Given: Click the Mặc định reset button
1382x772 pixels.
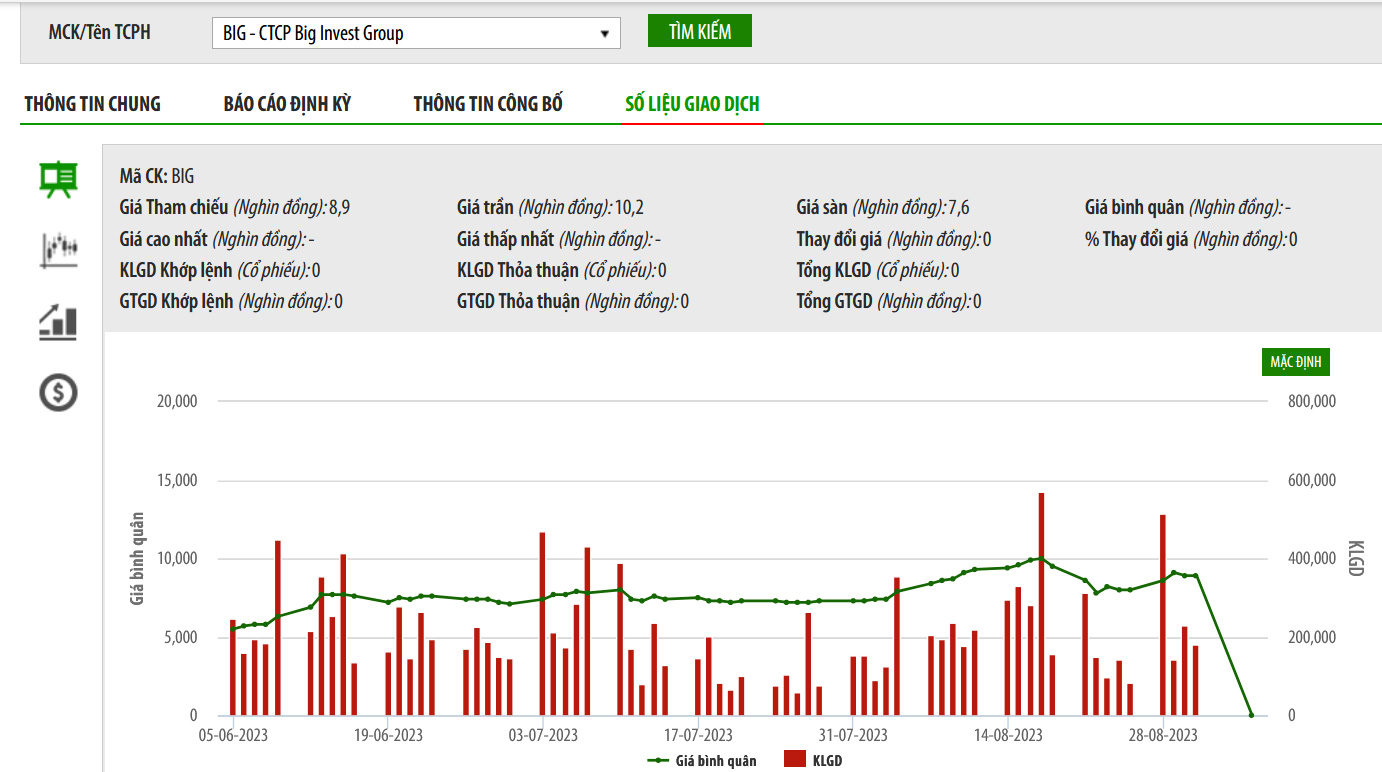Looking at the screenshot, I should (1295, 361).
